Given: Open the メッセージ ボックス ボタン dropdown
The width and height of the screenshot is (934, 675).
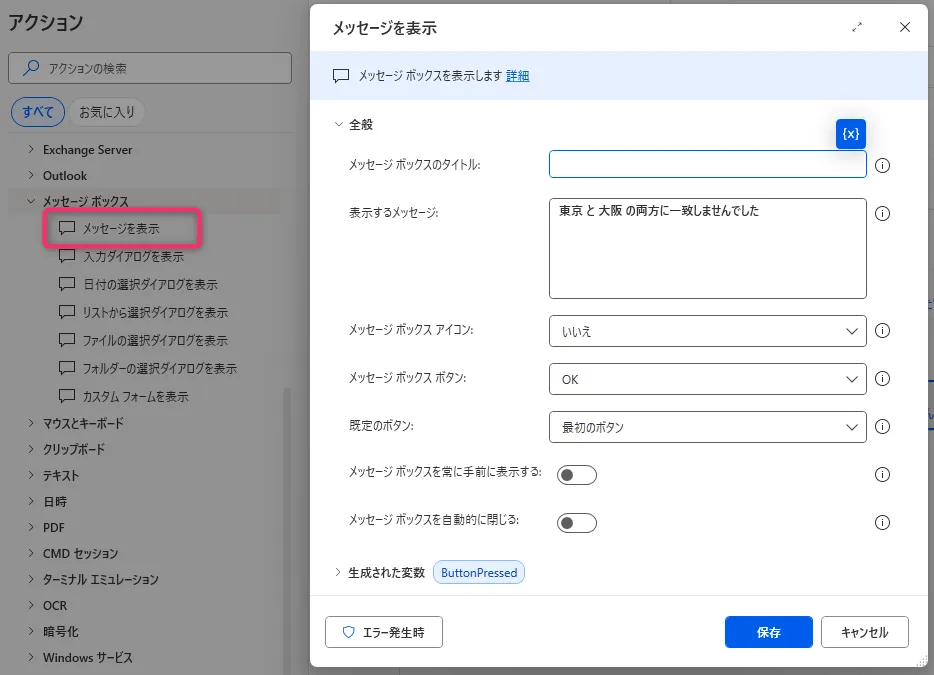Looking at the screenshot, I should (707, 379).
